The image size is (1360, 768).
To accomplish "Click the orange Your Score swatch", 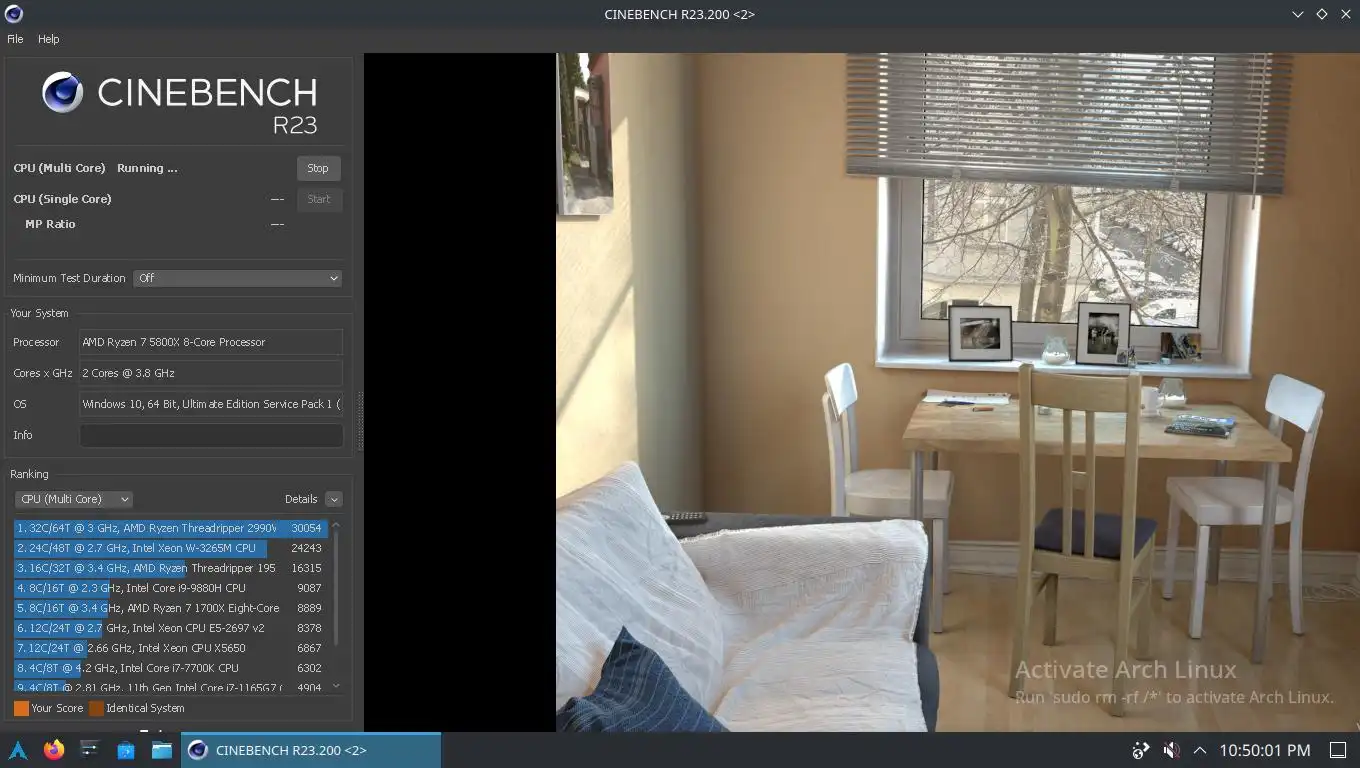I will (x=21, y=708).
